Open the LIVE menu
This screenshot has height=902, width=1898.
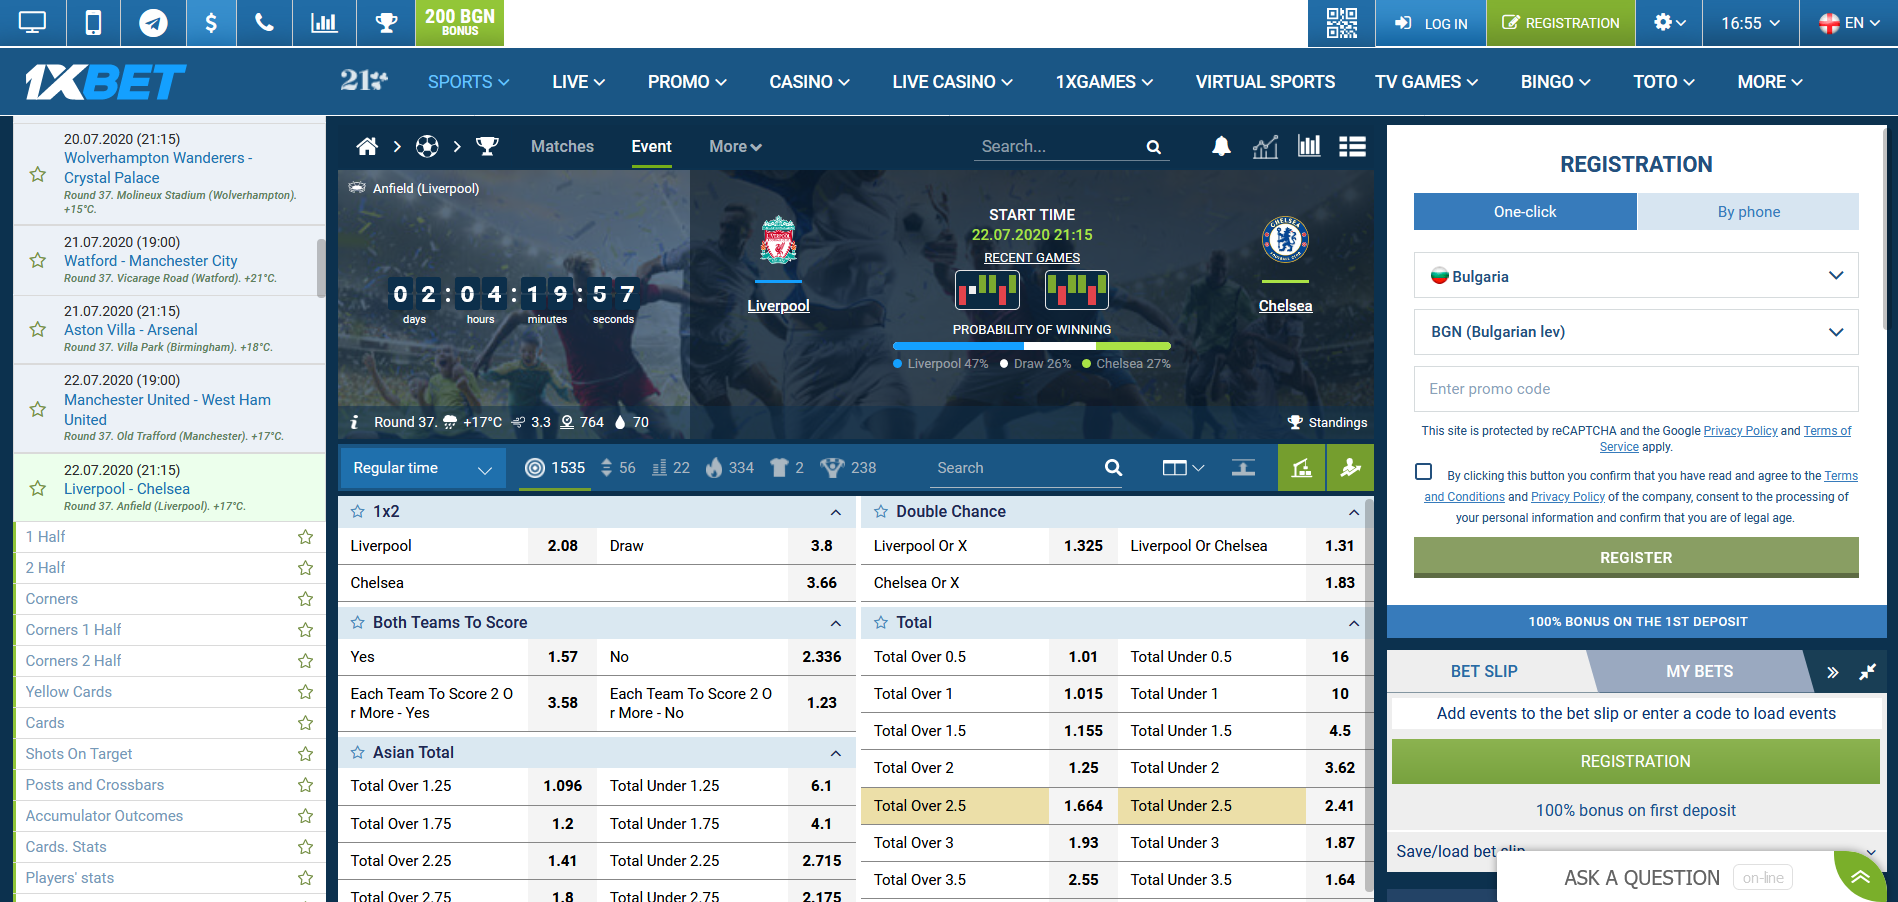(578, 82)
